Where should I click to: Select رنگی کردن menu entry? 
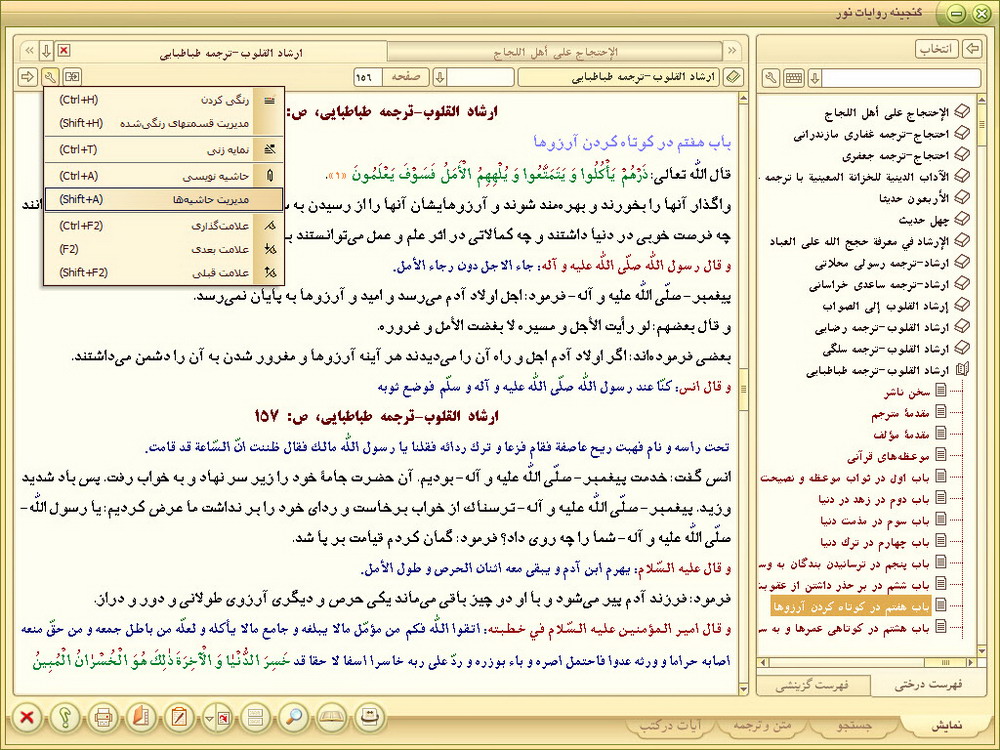pos(164,100)
